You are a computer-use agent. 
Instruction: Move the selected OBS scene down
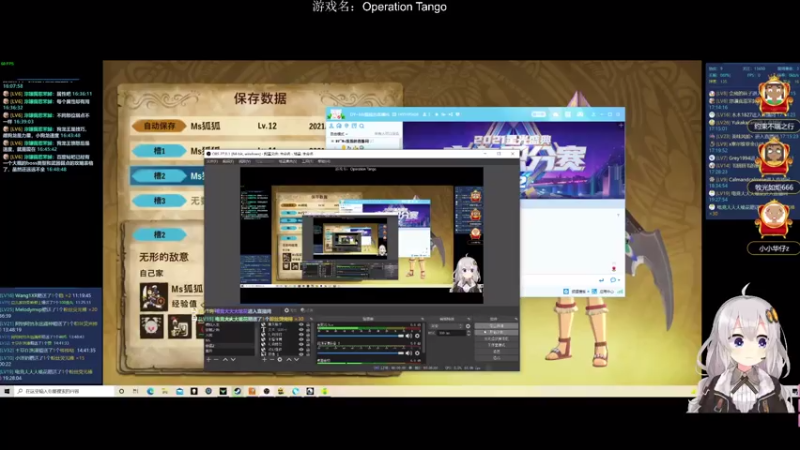coord(233,360)
